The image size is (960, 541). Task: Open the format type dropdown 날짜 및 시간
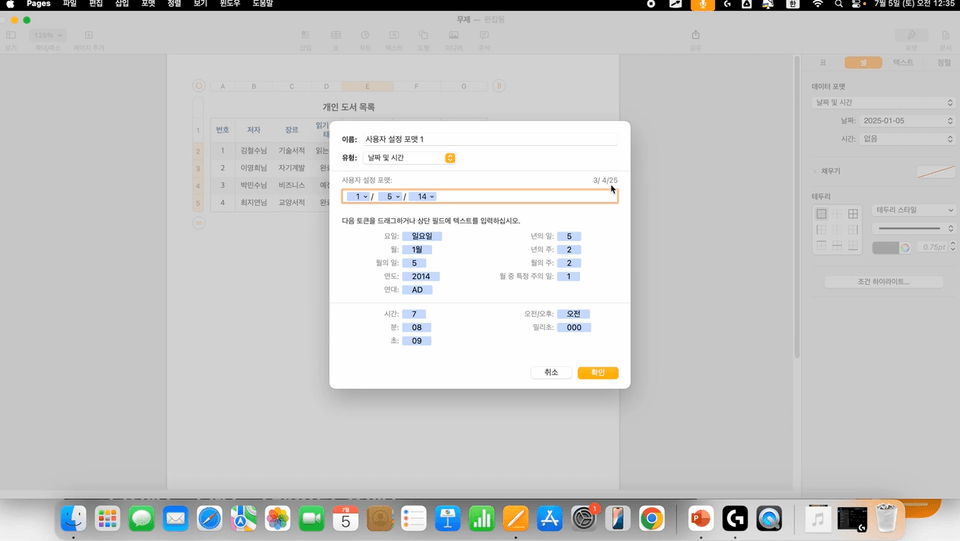tap(411, 158)
